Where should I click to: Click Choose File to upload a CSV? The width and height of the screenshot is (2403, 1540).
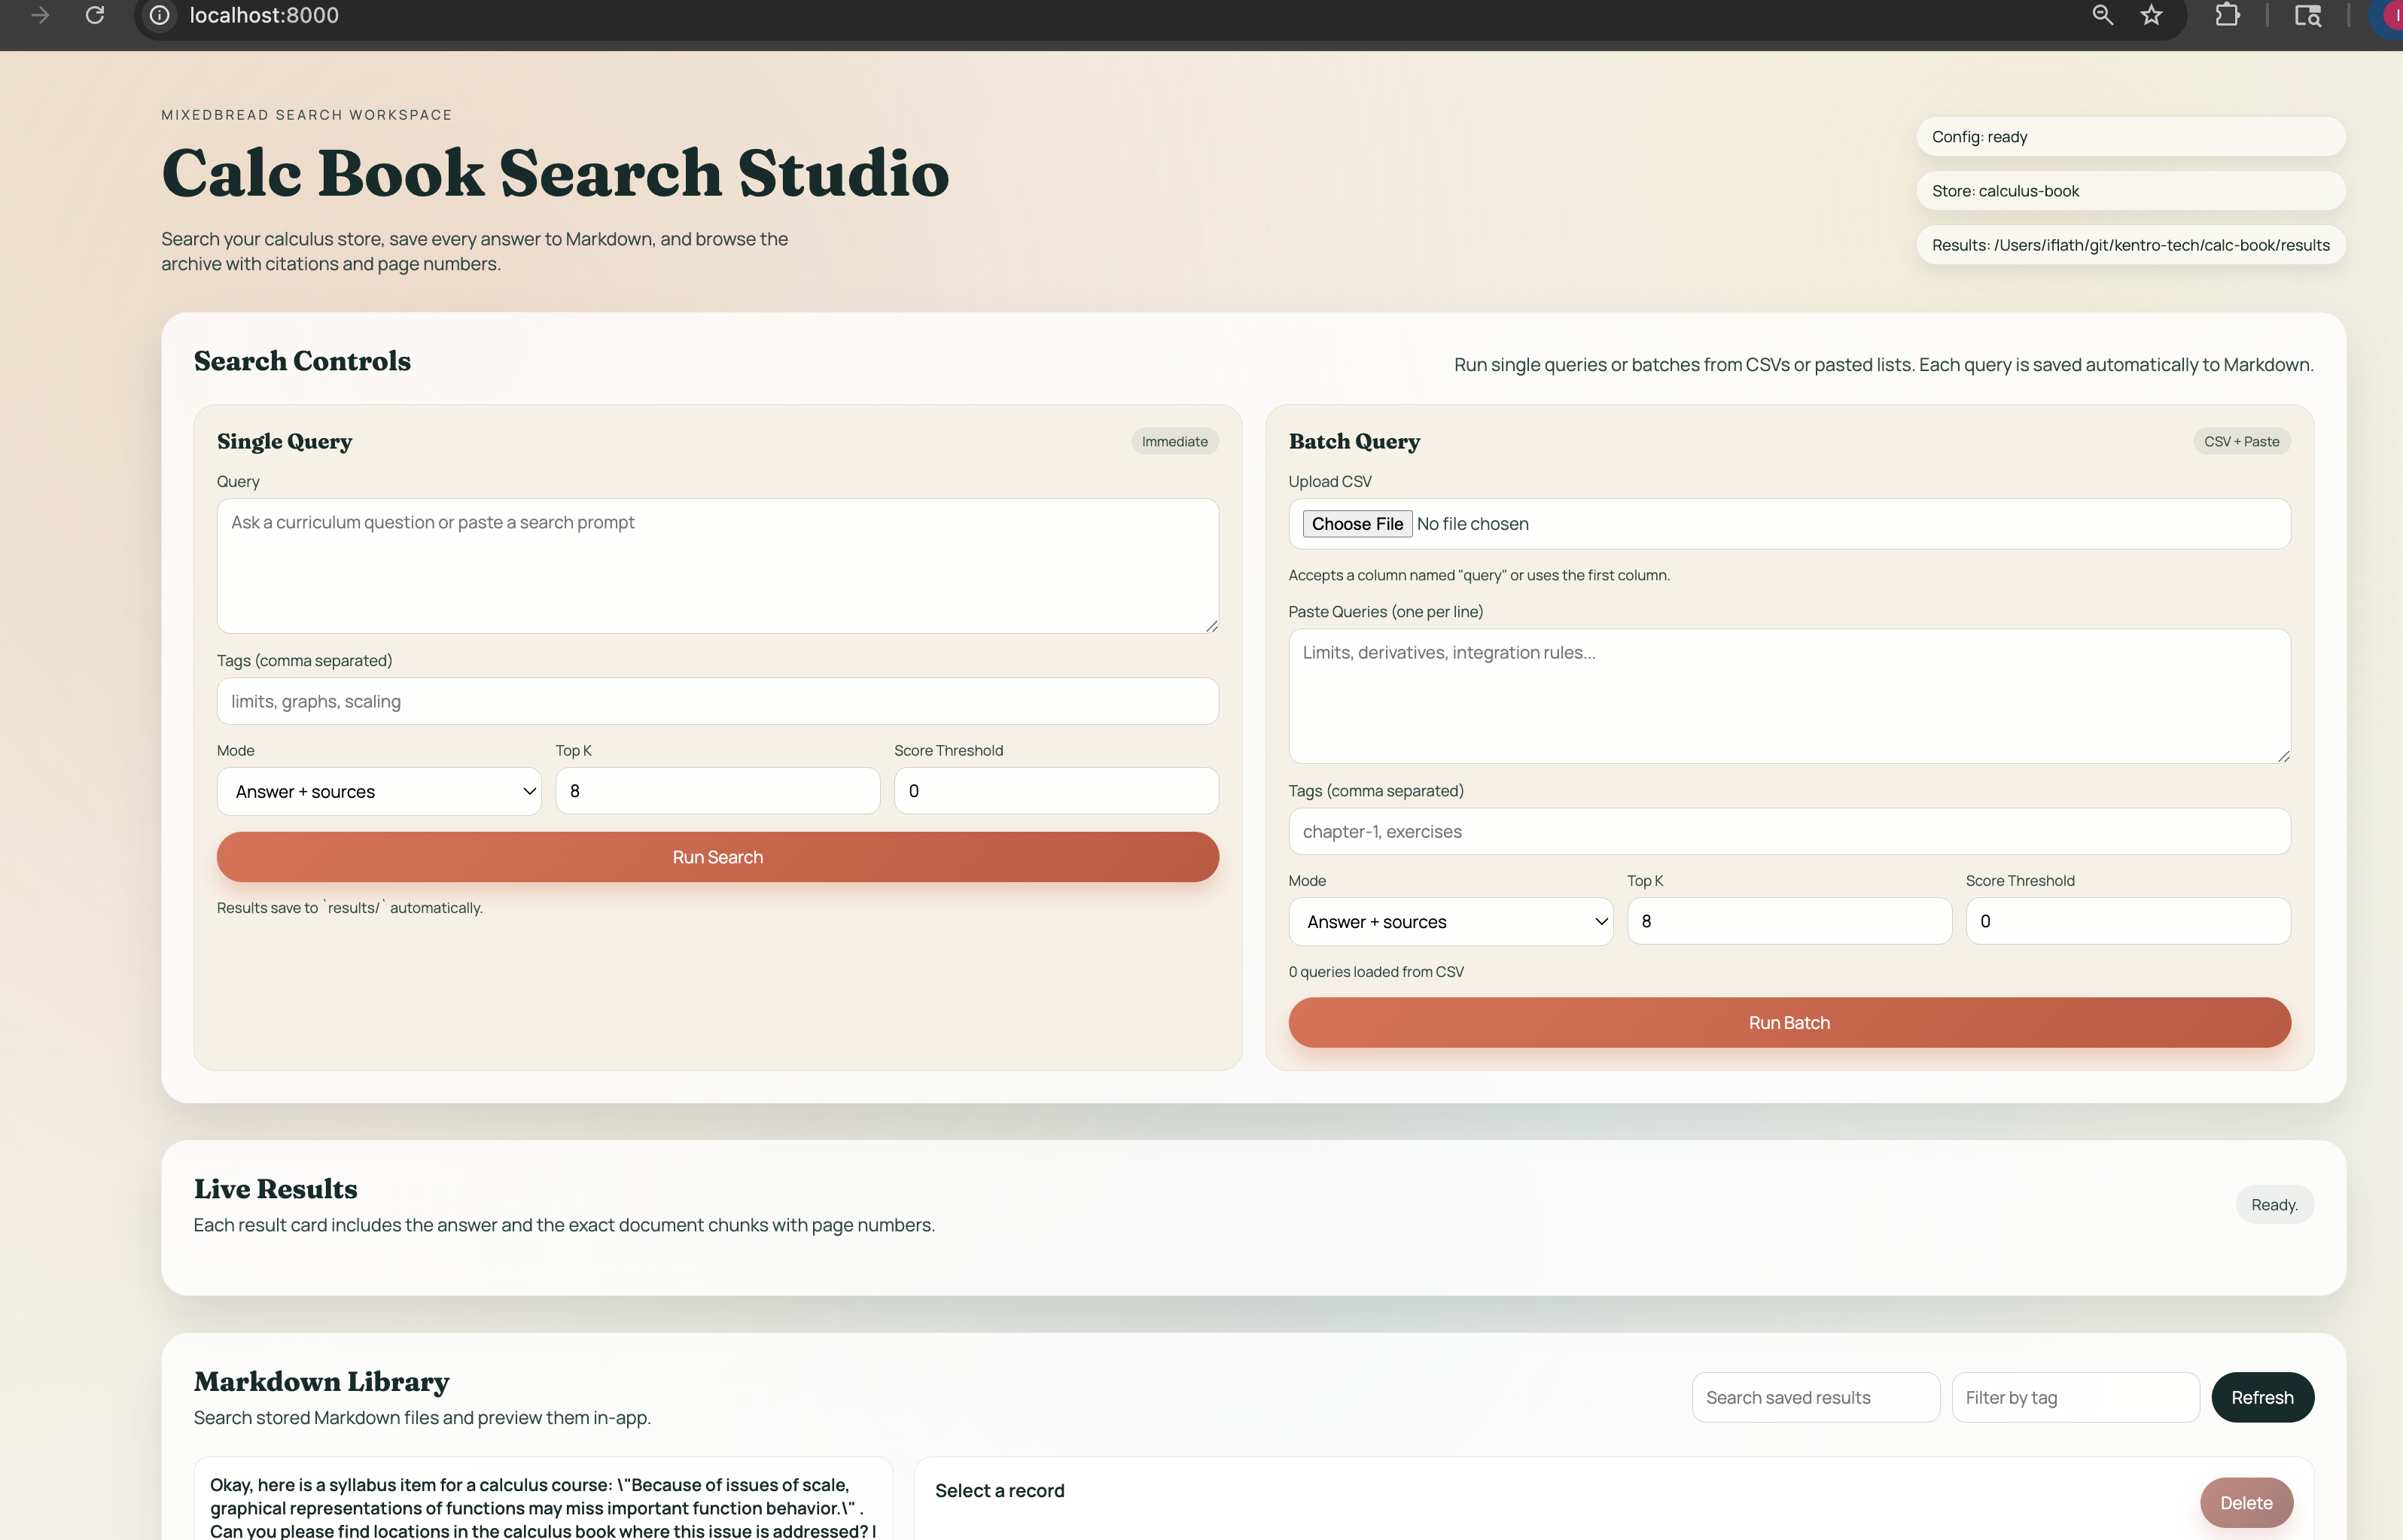tap(1356, 524)
